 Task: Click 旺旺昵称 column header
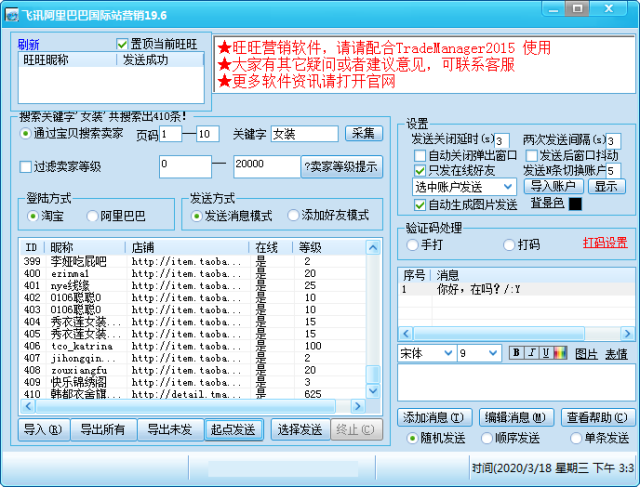tap(67, 60)
